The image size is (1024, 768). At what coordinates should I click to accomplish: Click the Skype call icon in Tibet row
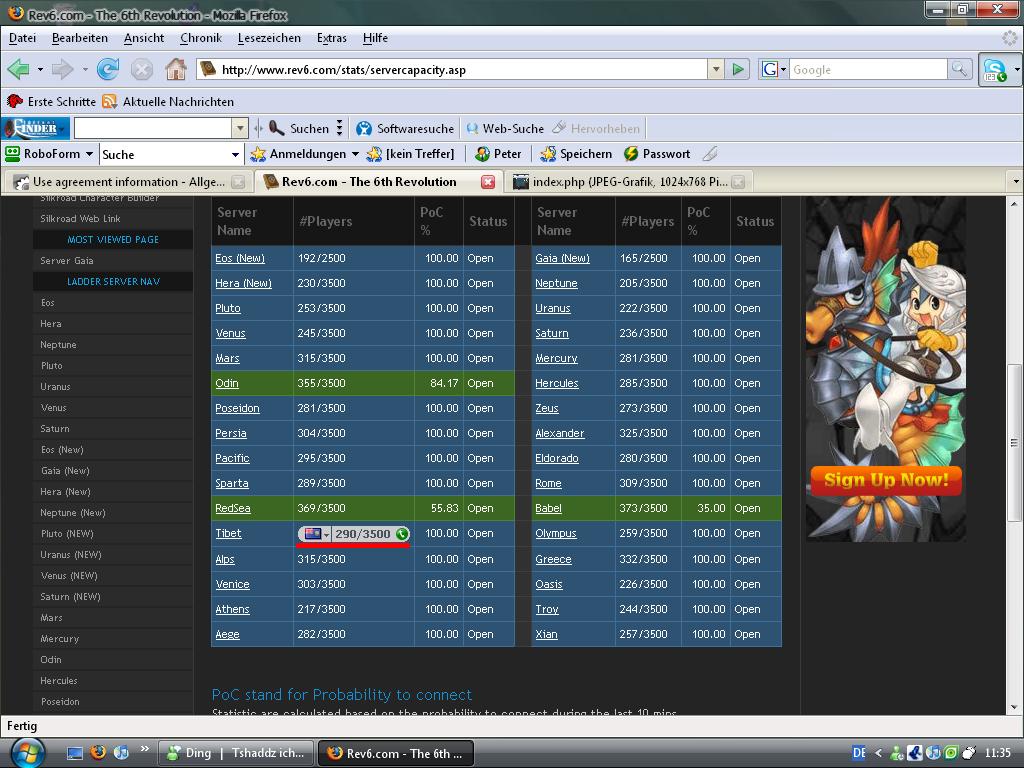click(402, 534)
